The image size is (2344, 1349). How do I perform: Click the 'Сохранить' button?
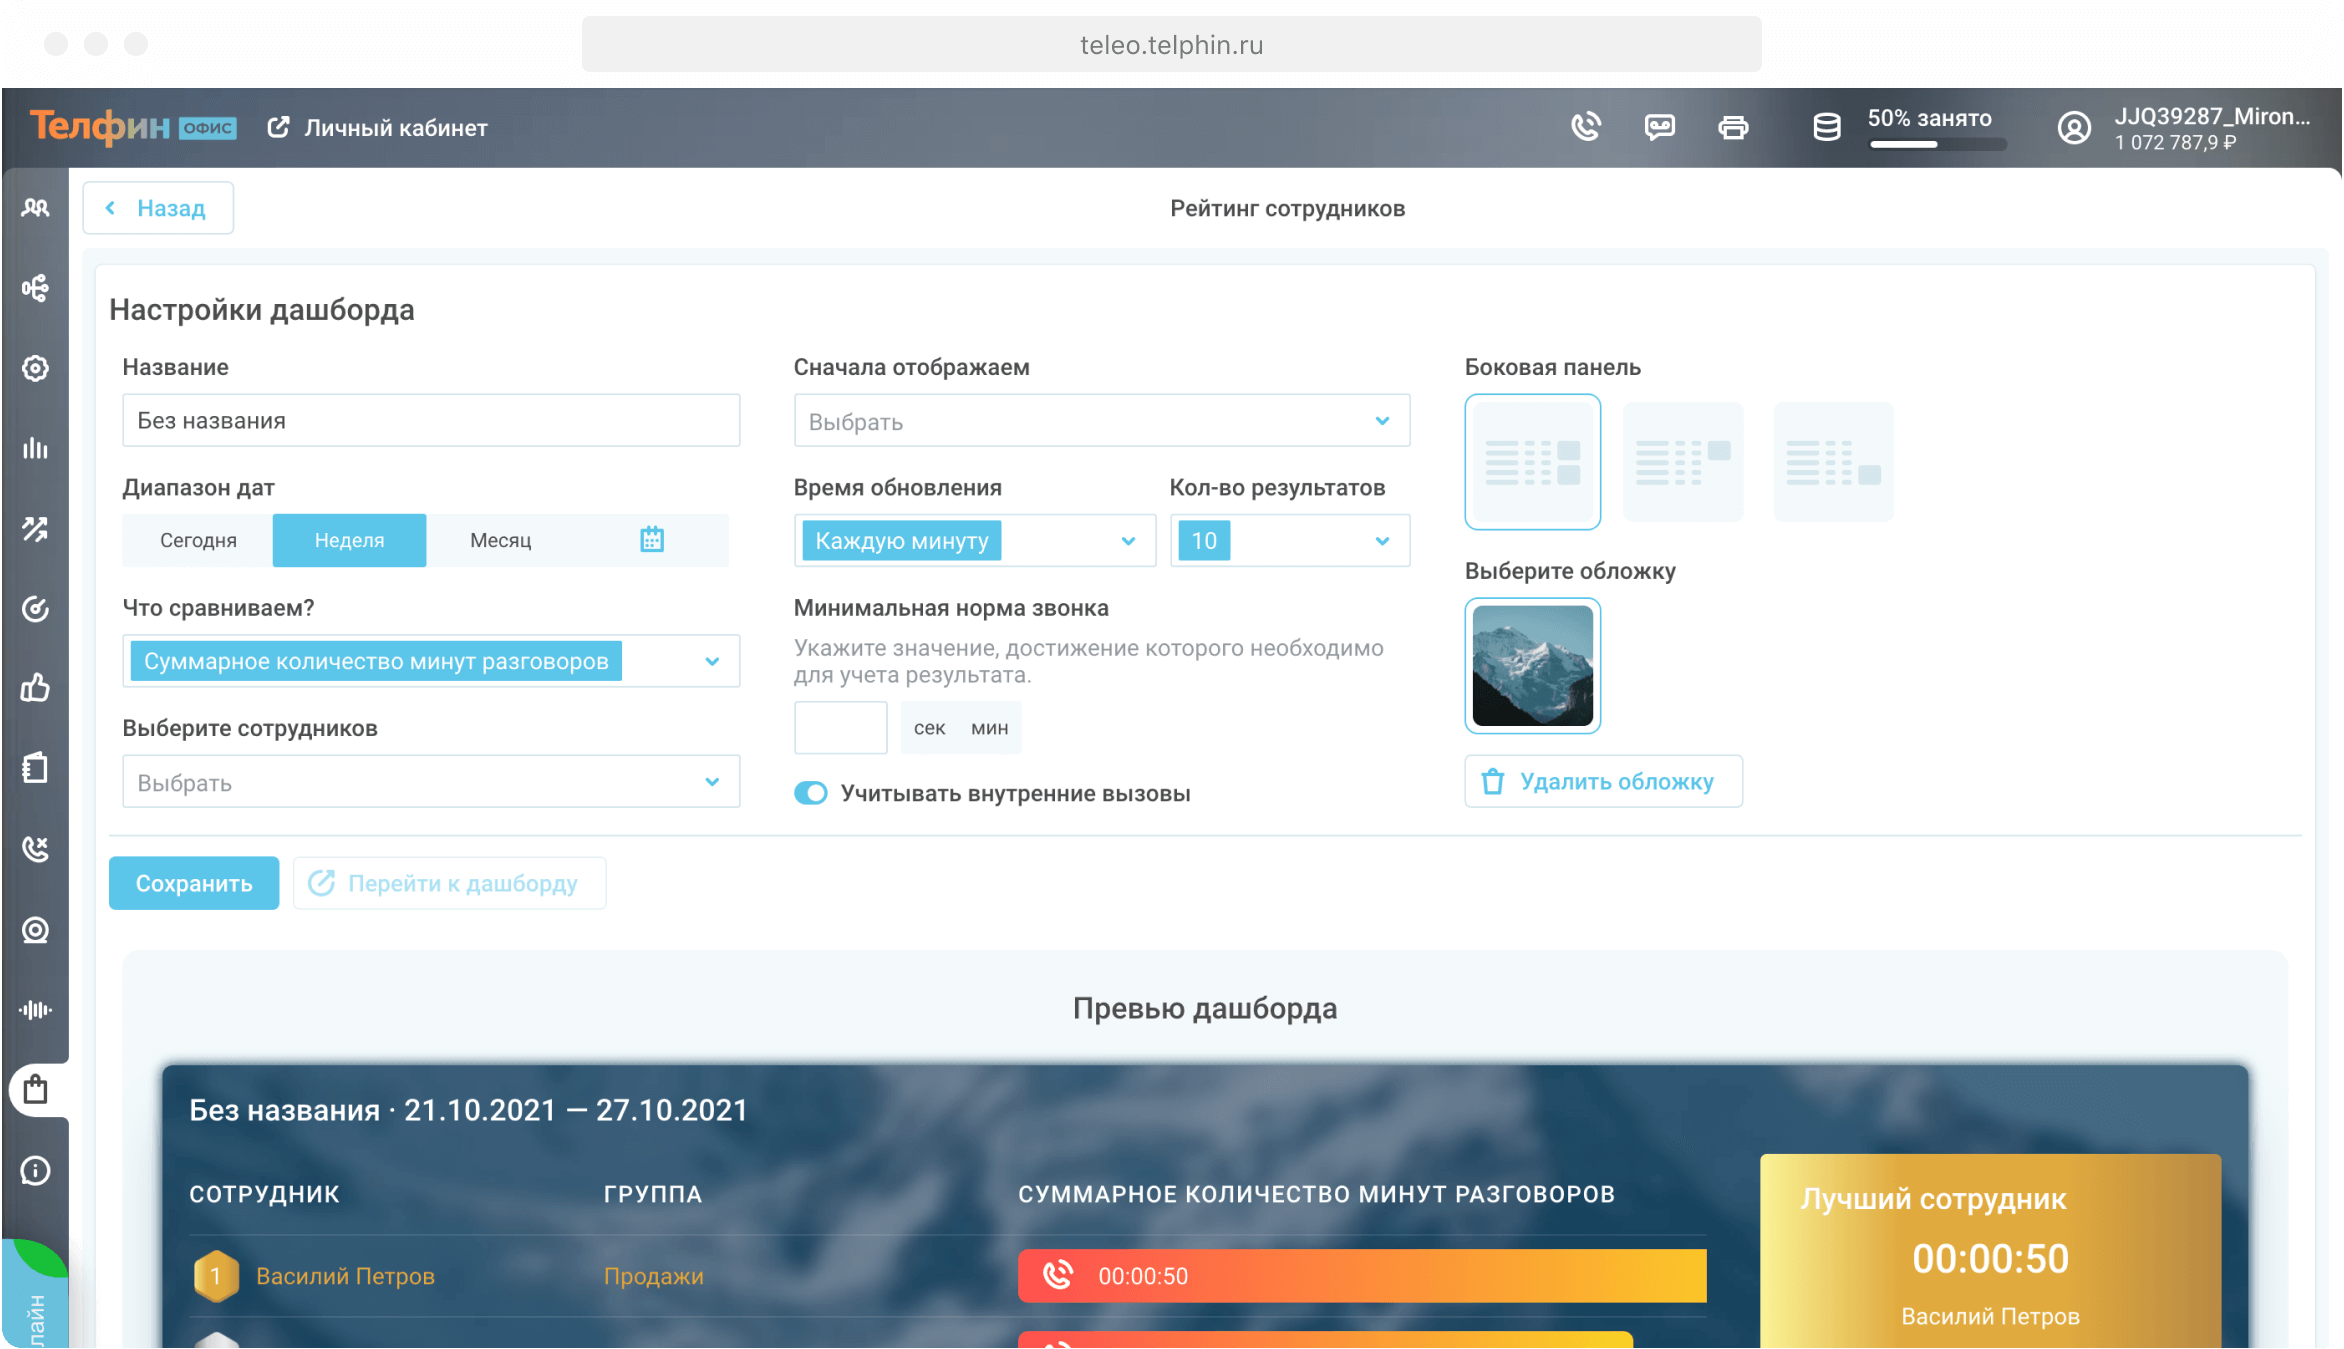tap(194, 883)
